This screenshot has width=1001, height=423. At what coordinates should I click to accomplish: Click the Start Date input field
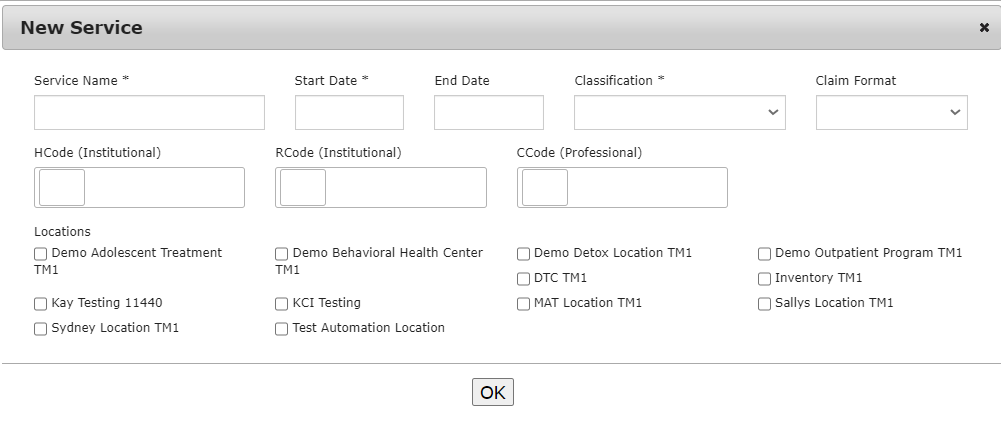click(349, 113)
